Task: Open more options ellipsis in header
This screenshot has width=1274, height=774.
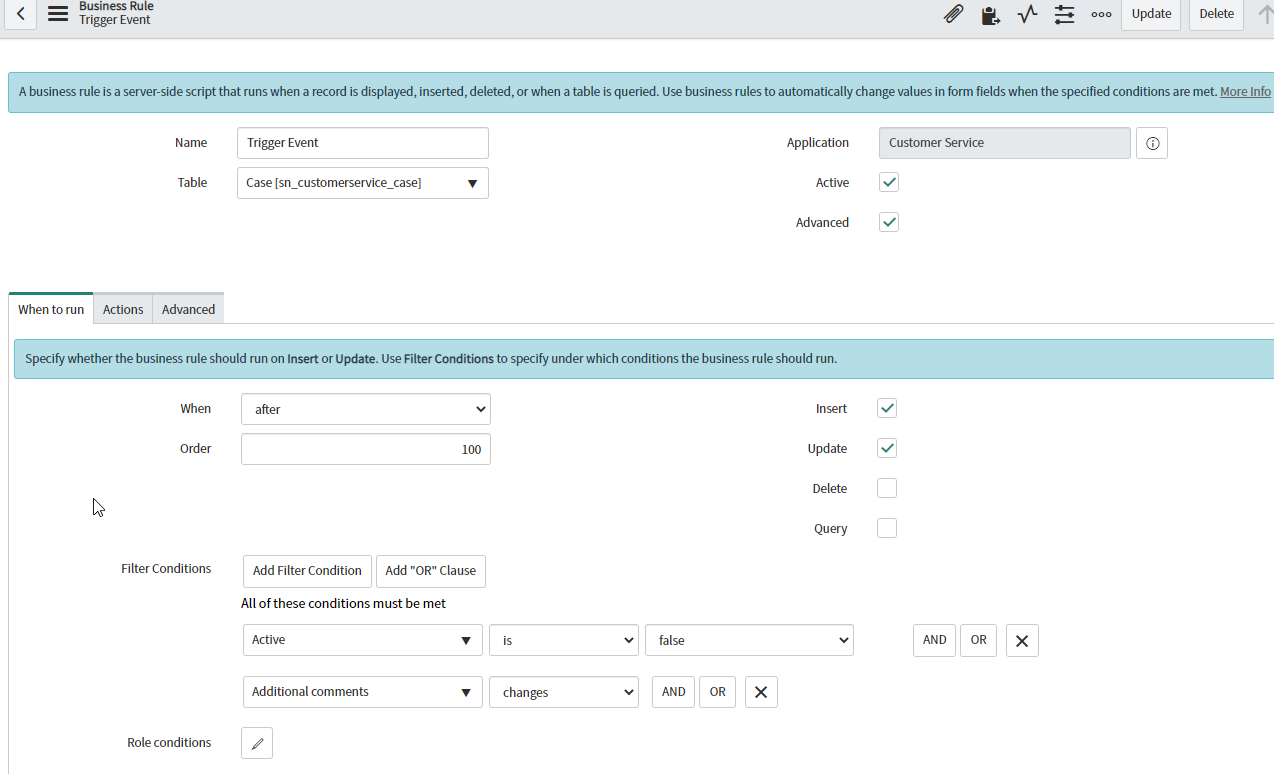Action: 1101,14
